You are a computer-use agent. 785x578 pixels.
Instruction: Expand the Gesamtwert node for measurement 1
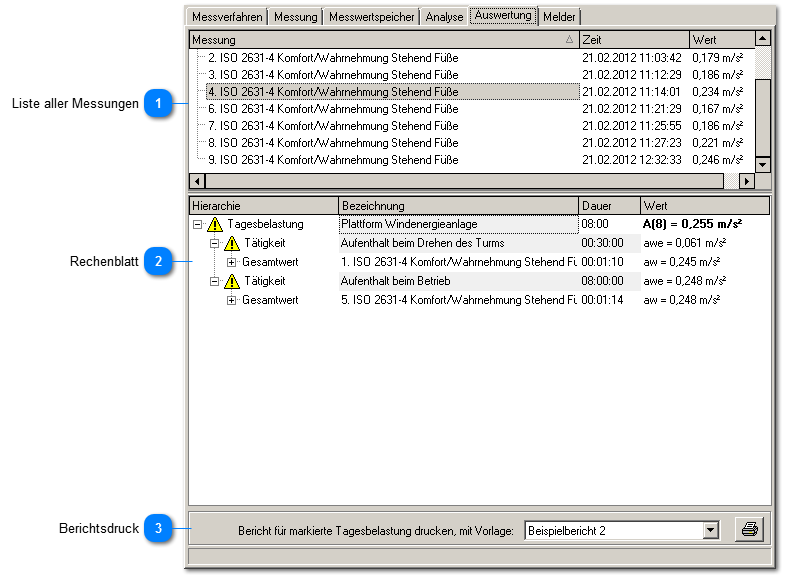click(x=231, y=263)
